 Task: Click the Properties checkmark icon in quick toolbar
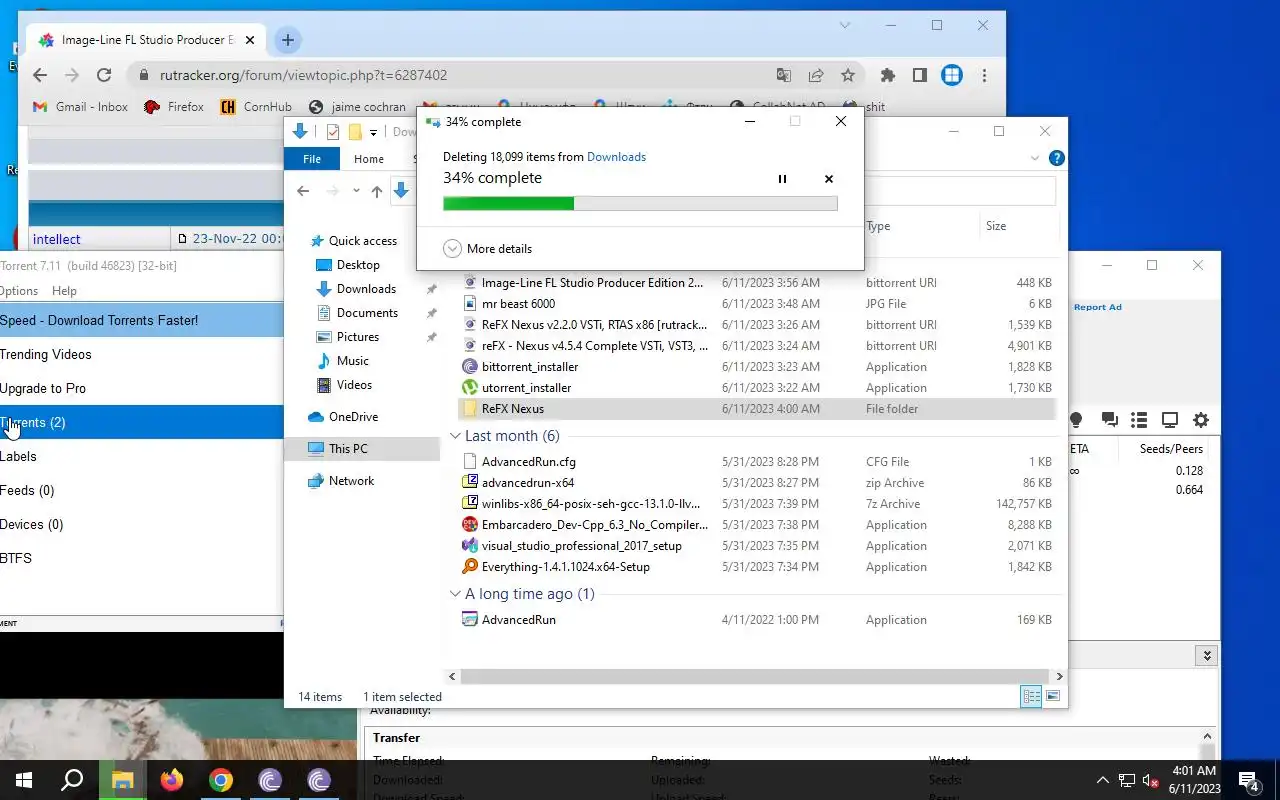point(333,132)
